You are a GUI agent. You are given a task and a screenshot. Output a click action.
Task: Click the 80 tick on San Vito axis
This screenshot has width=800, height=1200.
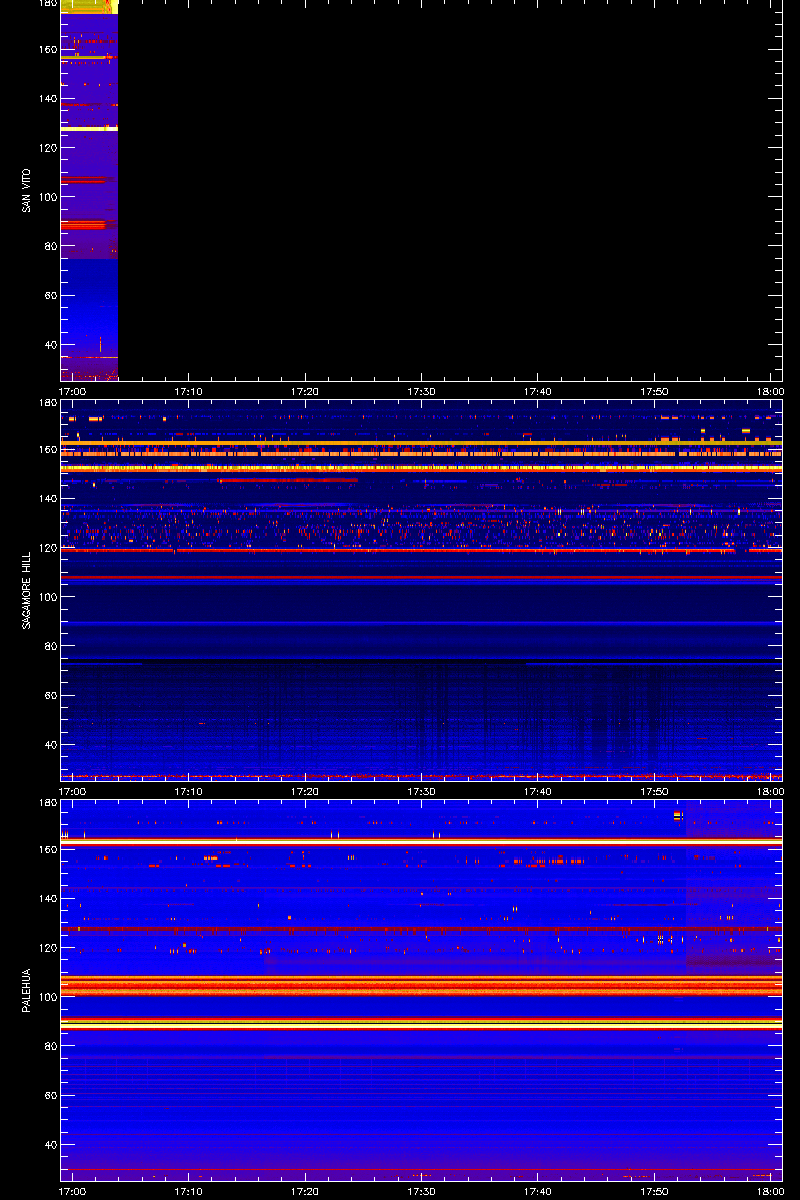(49, 246)
